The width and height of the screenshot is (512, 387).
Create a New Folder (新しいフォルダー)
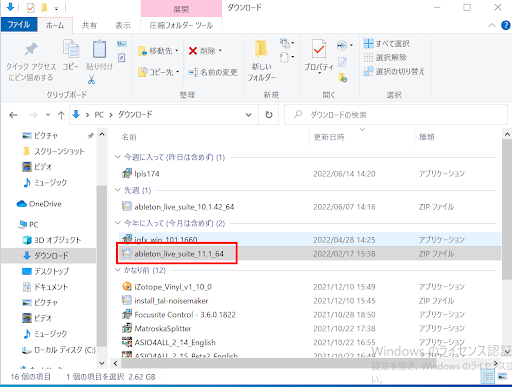click(261, 61)
